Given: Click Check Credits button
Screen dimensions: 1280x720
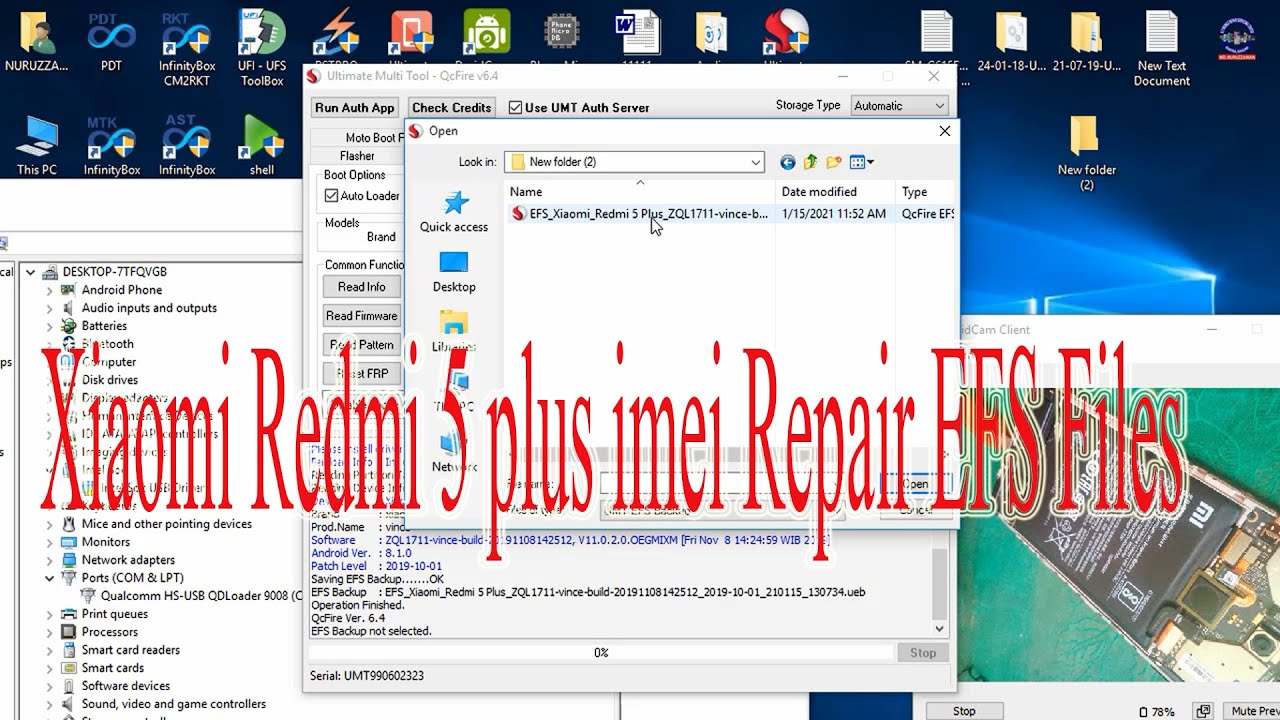Looking at the screenshot, I should point(452,108).
